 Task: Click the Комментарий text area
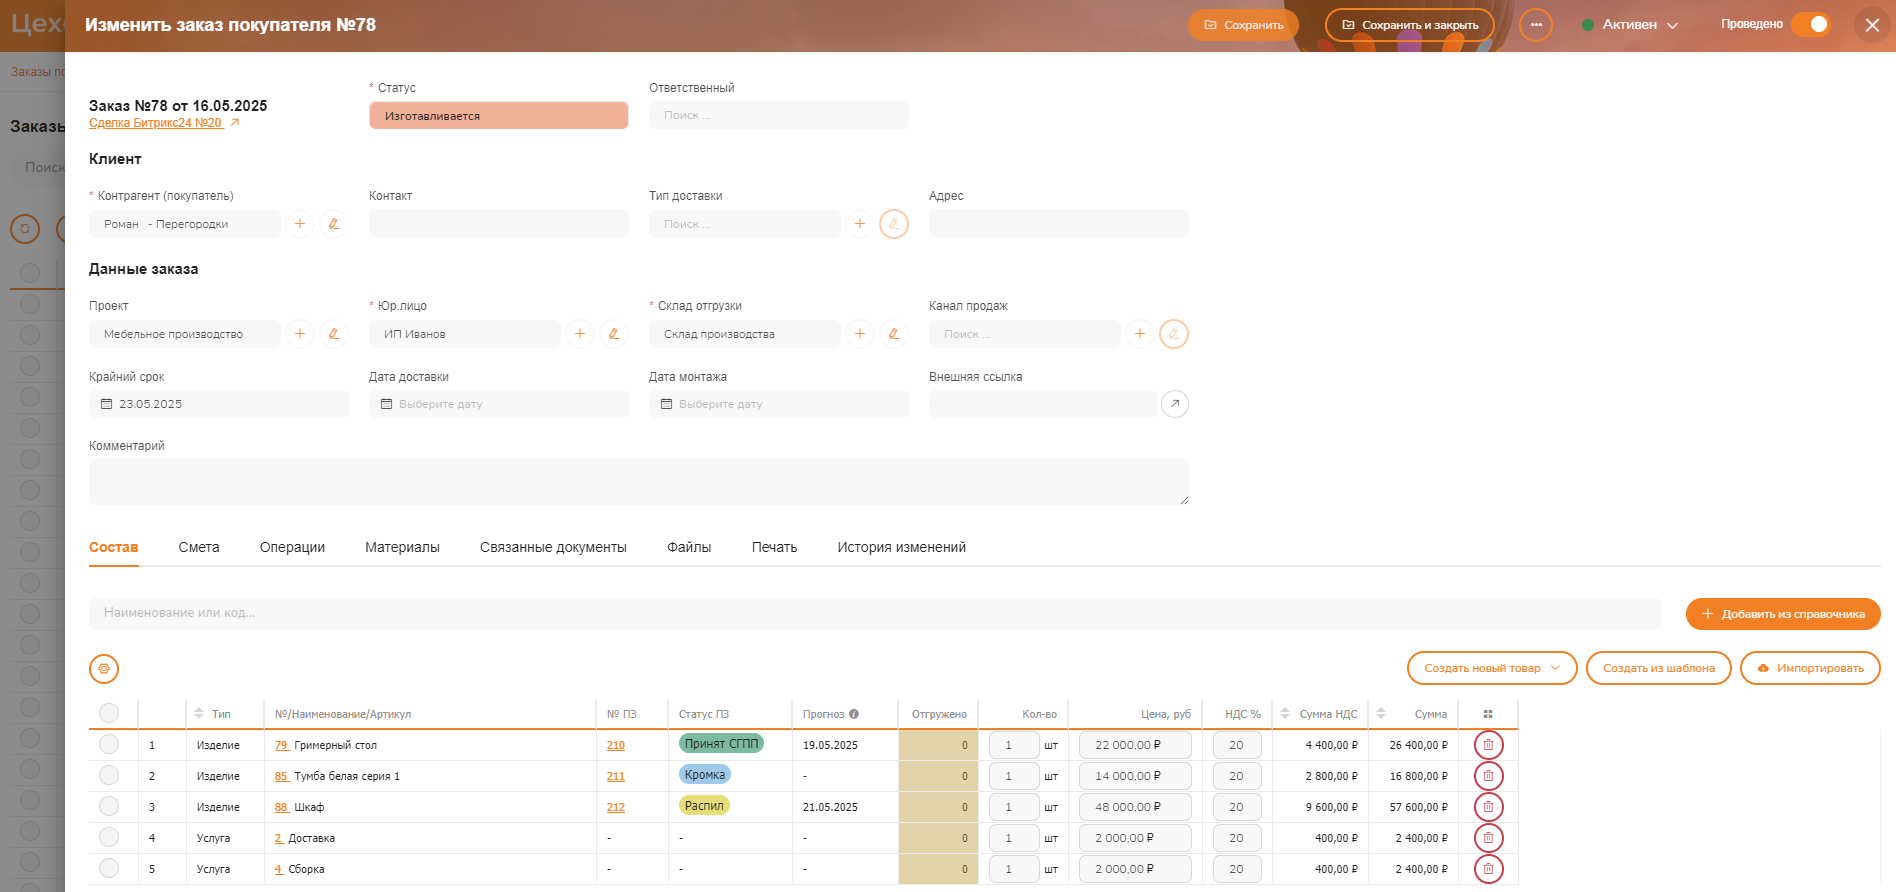(638, 482)
